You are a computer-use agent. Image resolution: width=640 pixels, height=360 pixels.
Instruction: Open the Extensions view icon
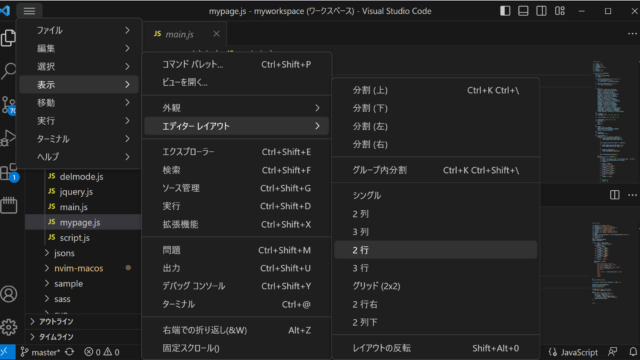[9, 172]
